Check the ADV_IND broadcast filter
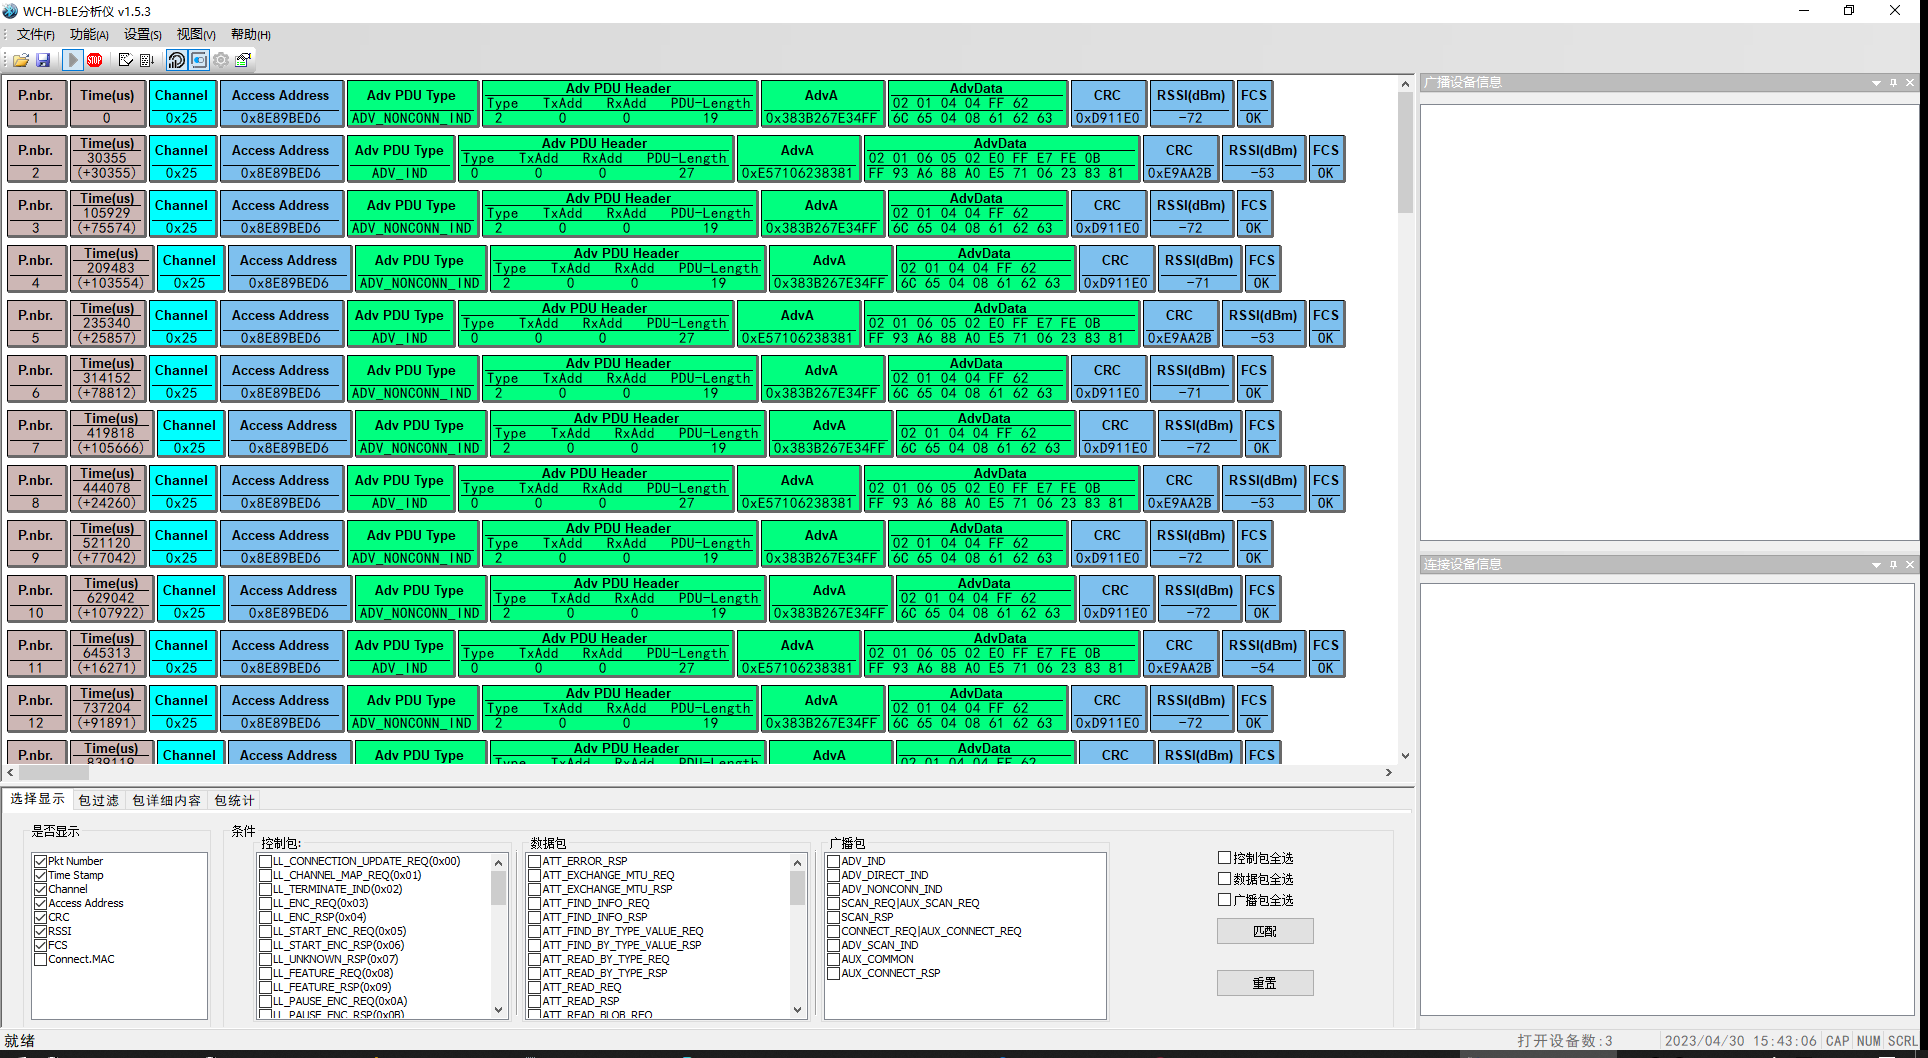The image size is (1928, 1058). click(834, 861)
